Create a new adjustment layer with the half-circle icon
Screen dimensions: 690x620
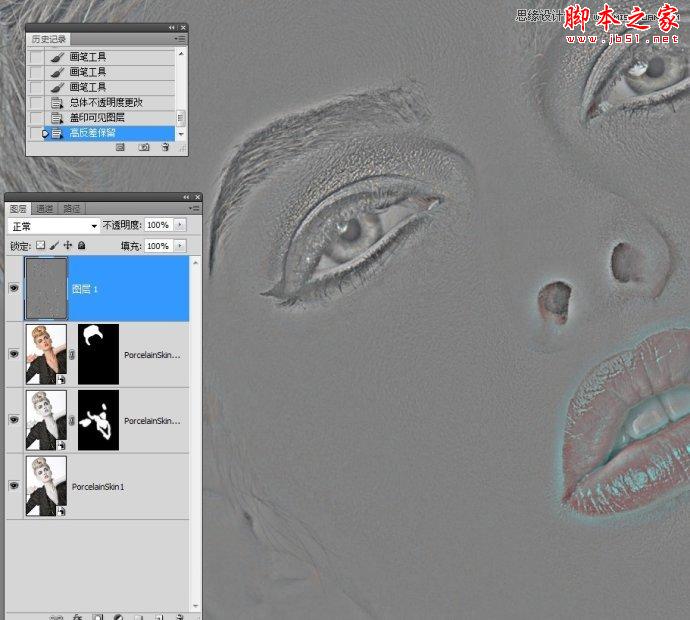(118, 617)
